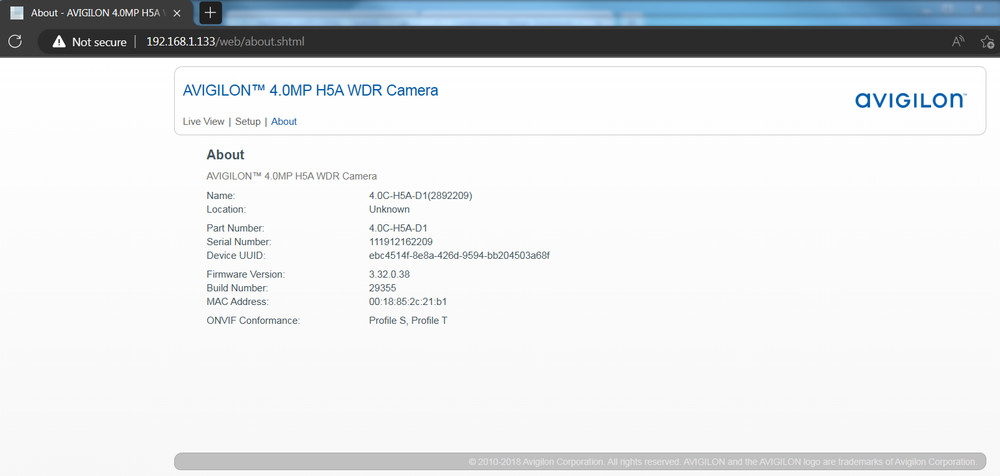Click the ONVIF value Profile S, Profile T
1000x476 pixels.
point(408,320)
